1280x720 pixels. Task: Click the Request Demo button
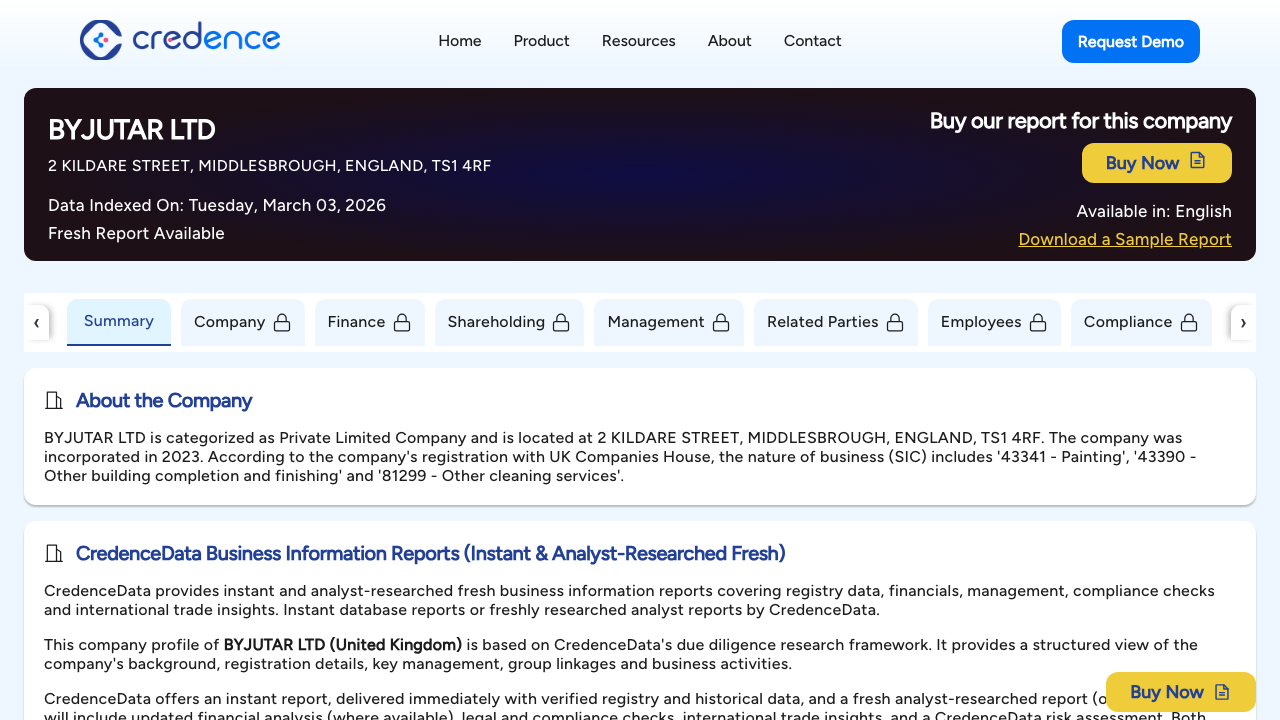[x=1130, y=41]
